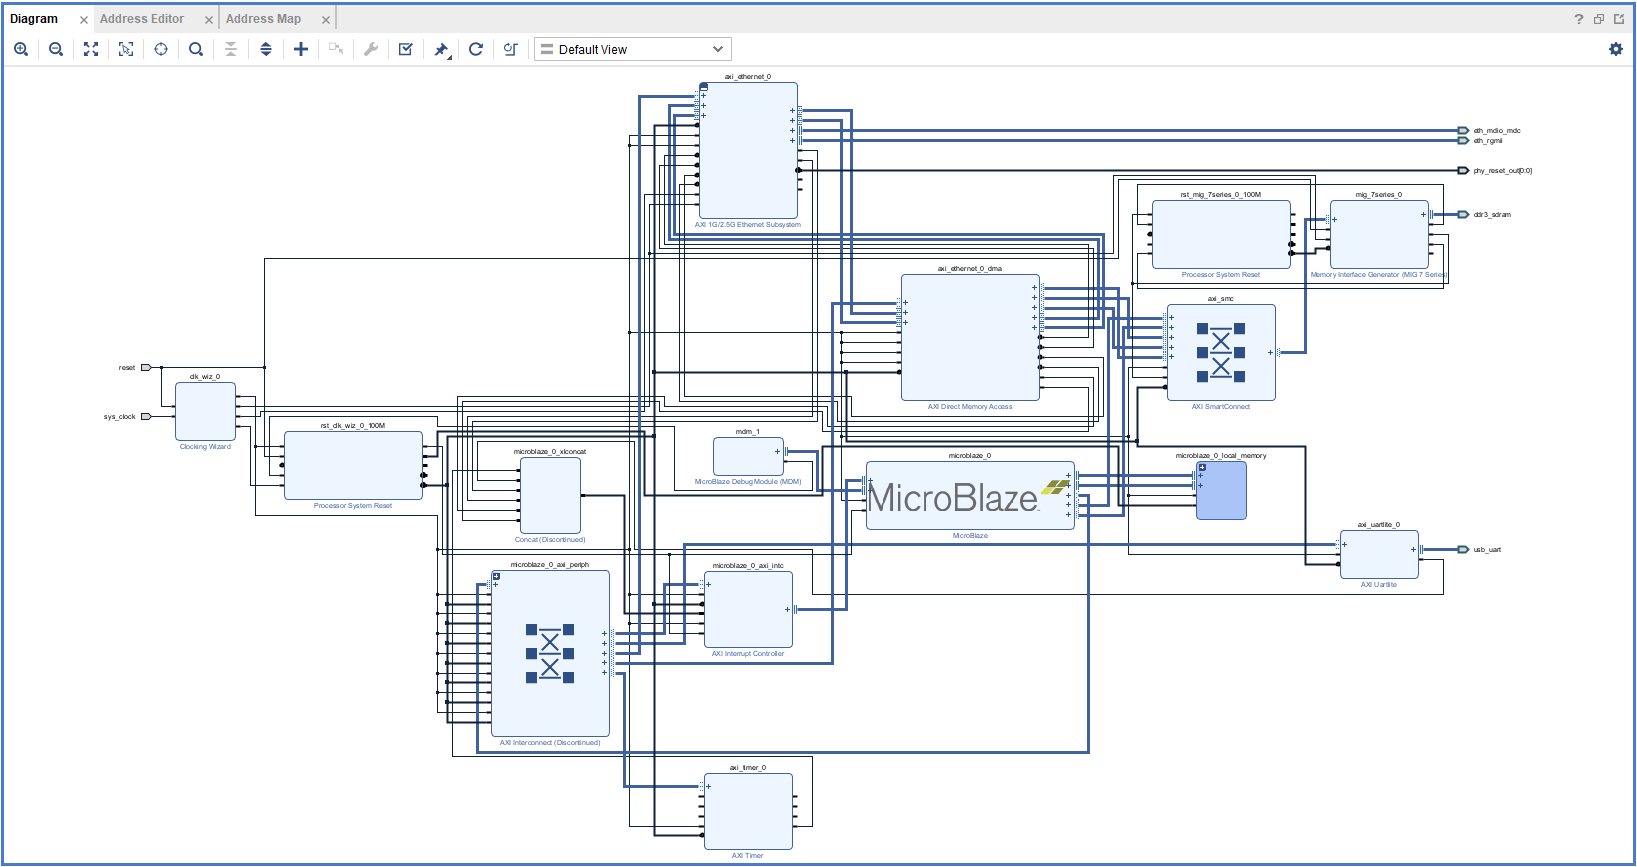This screenshot has width=1637, height=867.
Task: Click the Zoom In magnifier icon
Action: [21, 49]
